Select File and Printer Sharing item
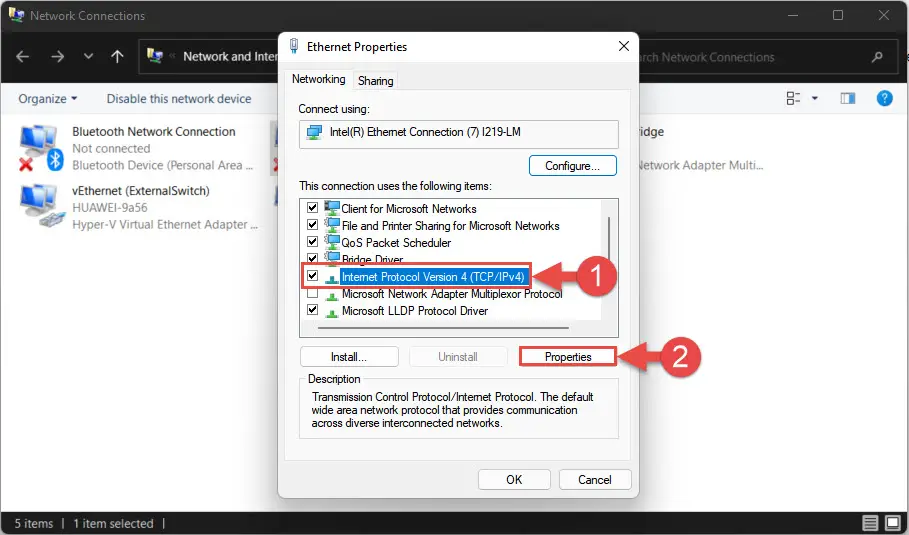909x535 pixels. [450, 225]
